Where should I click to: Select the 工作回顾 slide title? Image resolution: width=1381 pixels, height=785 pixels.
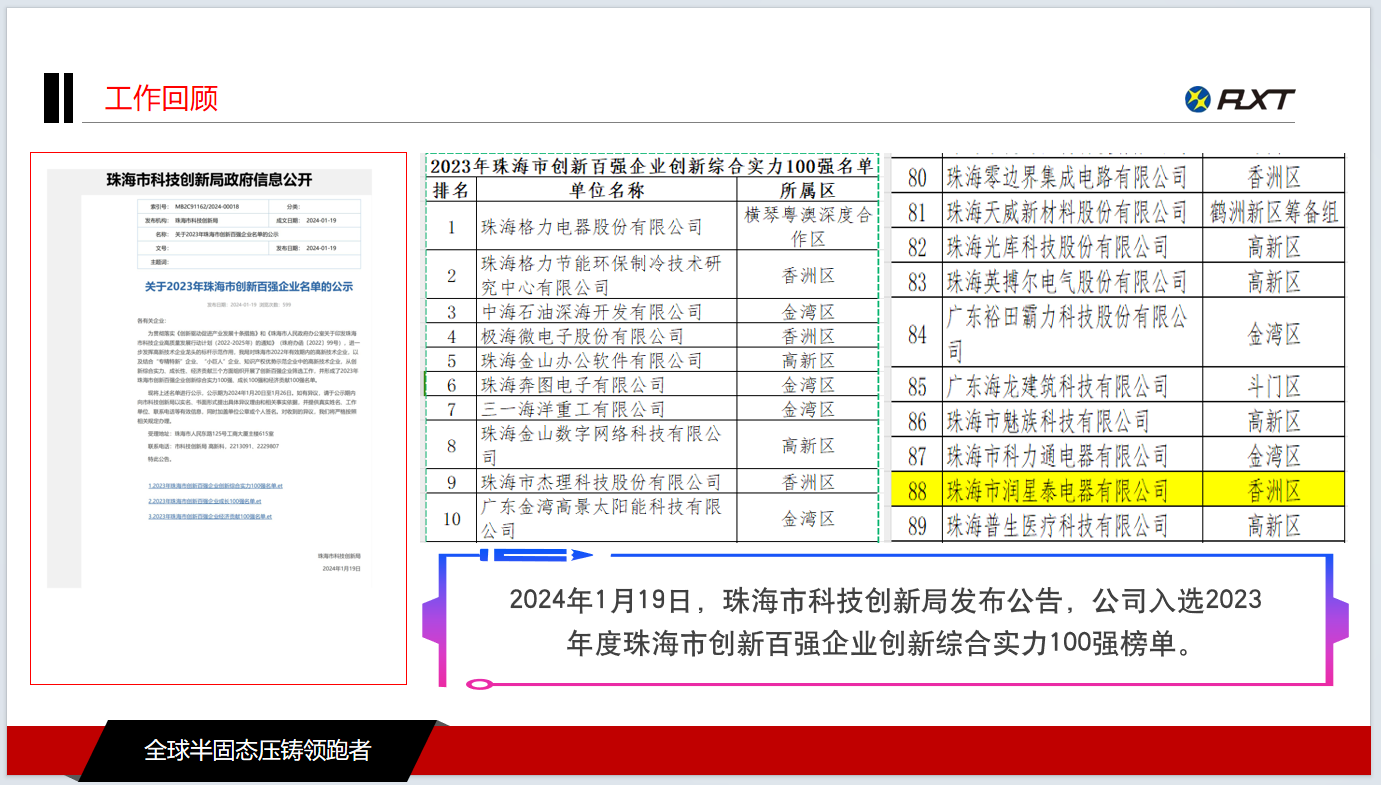click(x=161, y=98)
